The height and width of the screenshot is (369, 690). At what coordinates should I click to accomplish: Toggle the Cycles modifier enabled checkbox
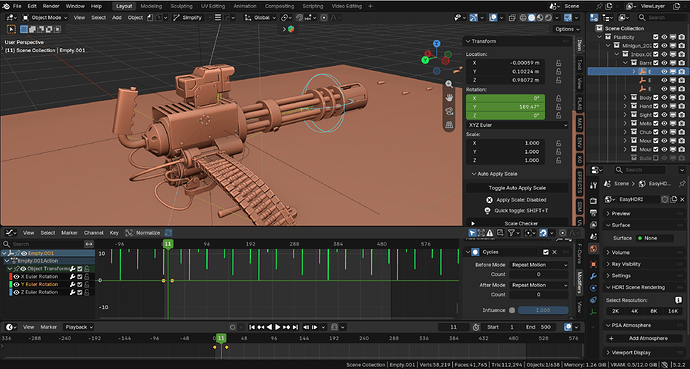546,252
